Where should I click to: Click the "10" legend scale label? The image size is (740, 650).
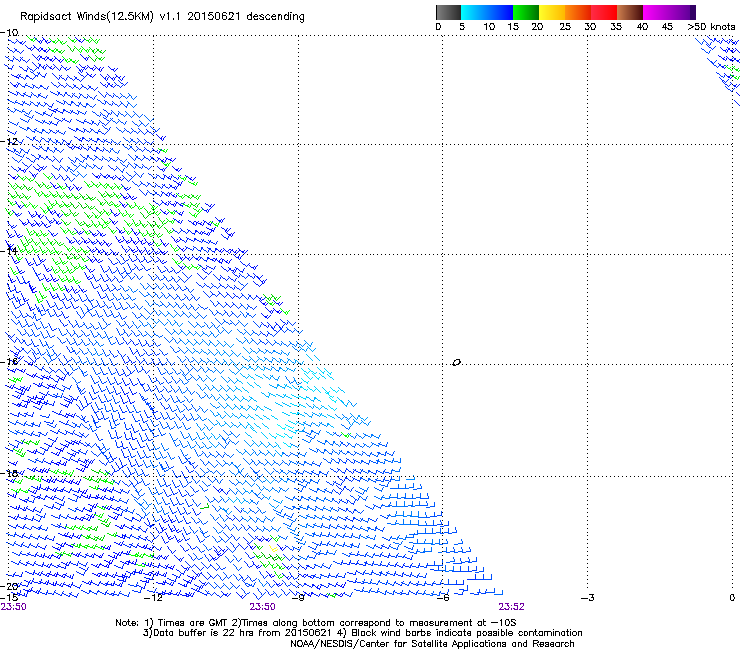(x=489, y=27)
